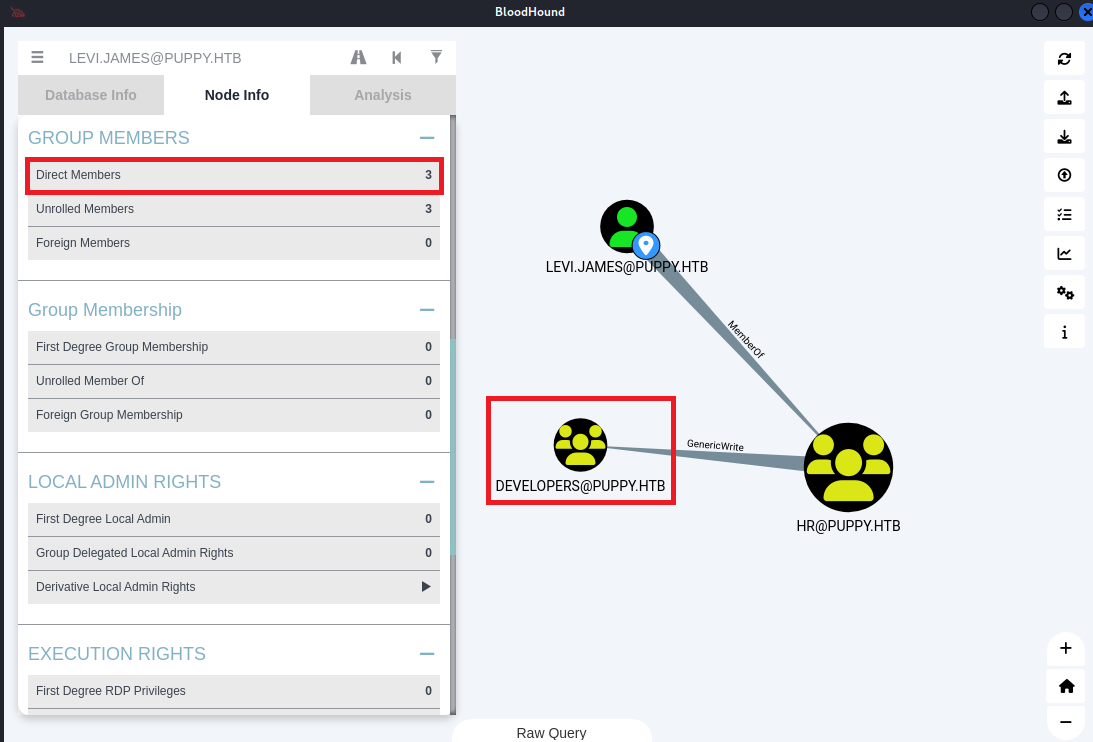The height and width of the screenshot is (742, 1093).
Task: Click the upload data icon
Action: click(1064, 175)
